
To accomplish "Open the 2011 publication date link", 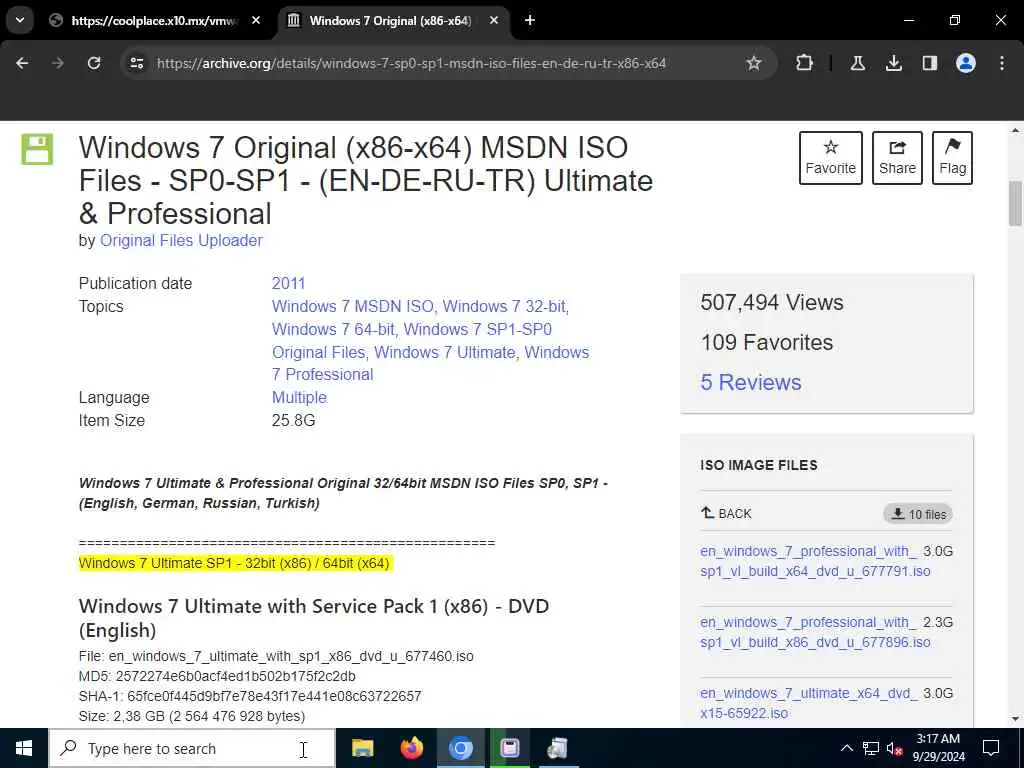I will (288, 283).
